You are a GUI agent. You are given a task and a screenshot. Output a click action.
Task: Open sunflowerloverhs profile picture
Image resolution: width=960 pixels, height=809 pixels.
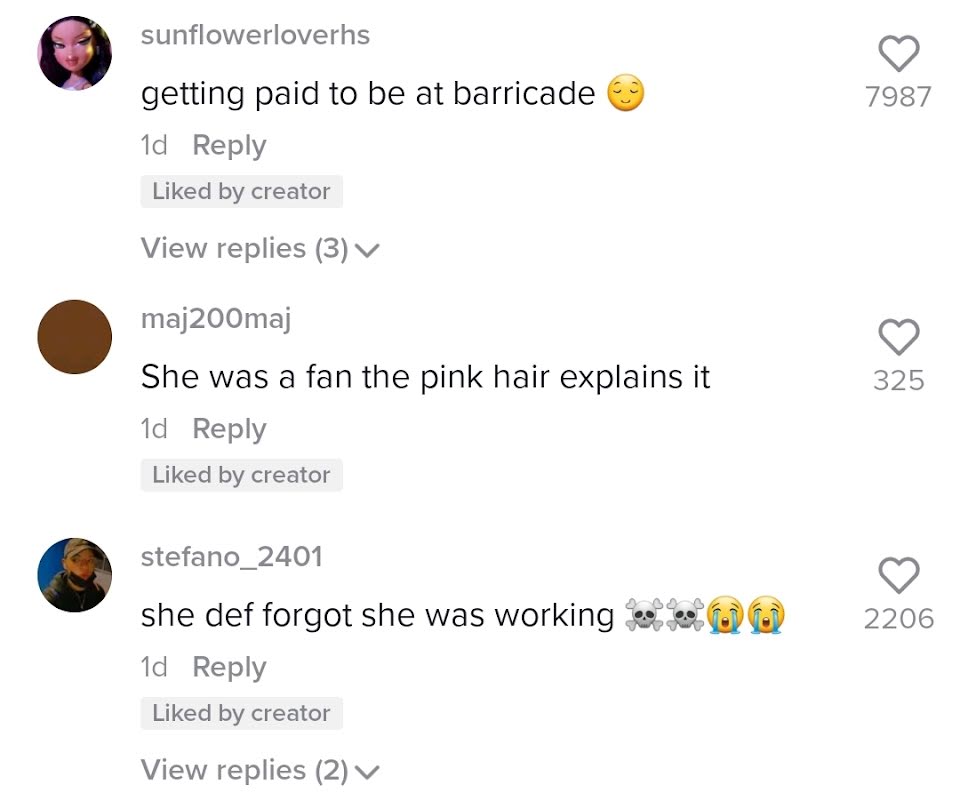[x=75, y=53]
